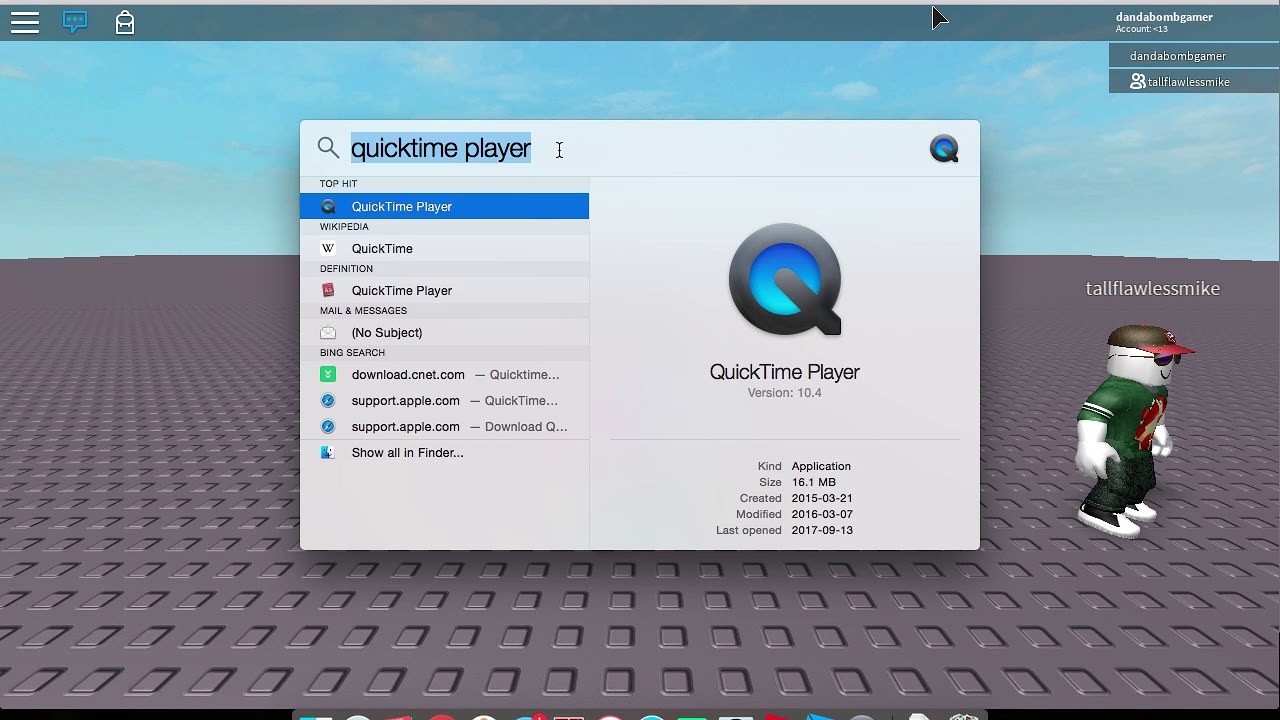Image resolution: width=1280 pixels, height=720 pixels.
Task: Click the QuickTime Player title in preview
Action: (785, 372)
